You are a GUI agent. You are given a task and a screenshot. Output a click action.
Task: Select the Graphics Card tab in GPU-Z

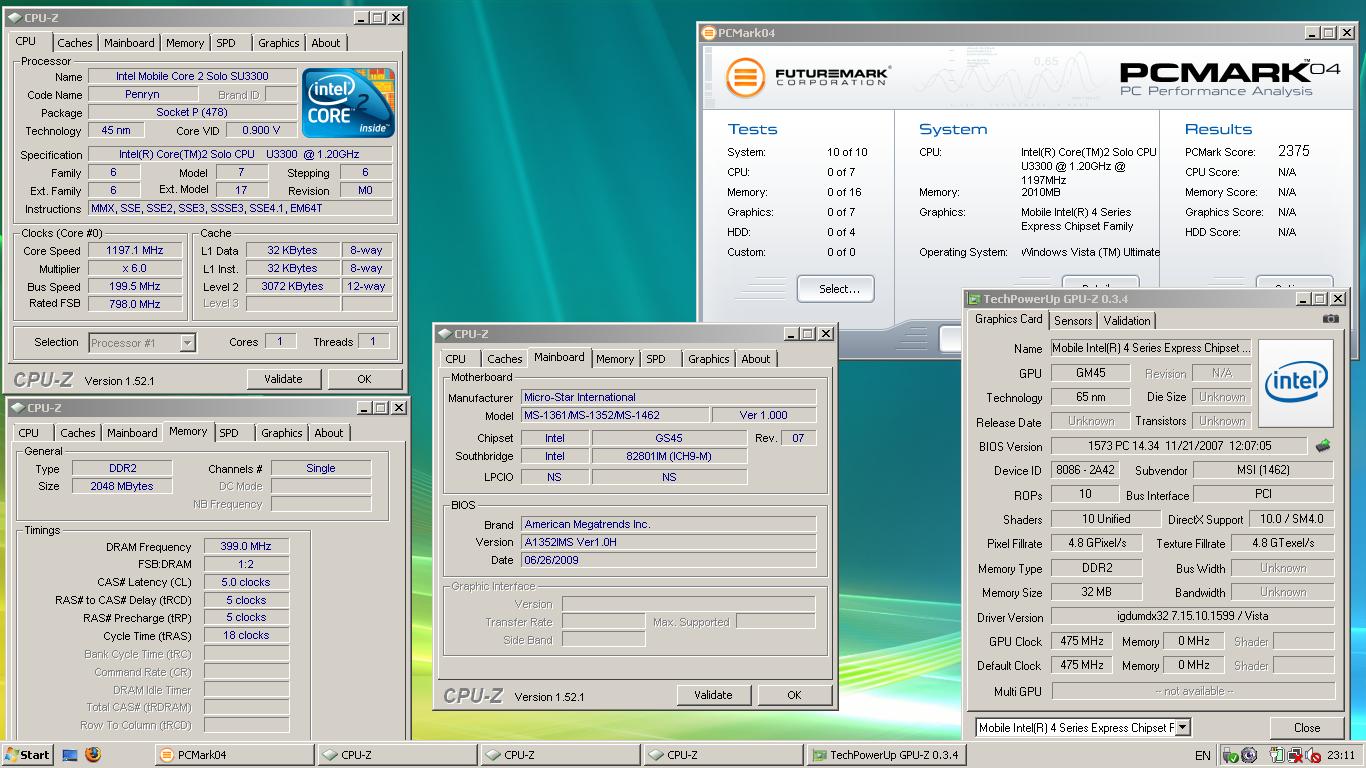1008,319
